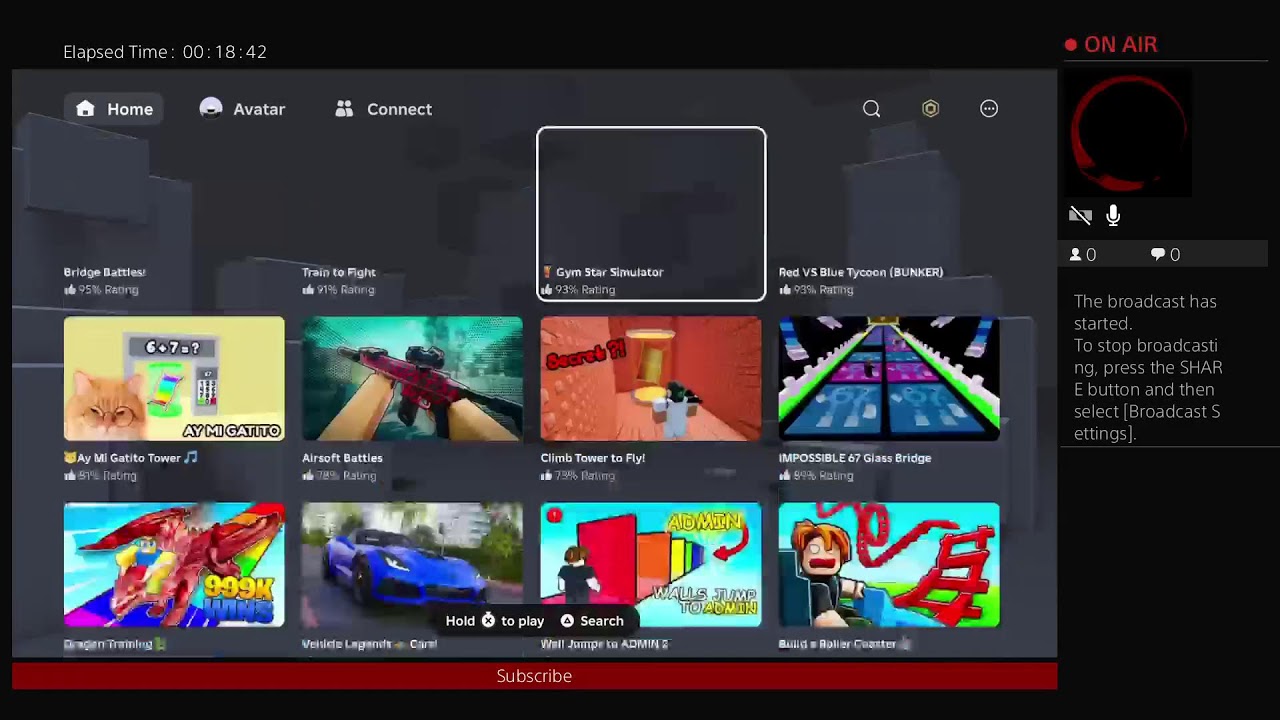Screen dimensions: 1280x720
Task: Click the rating text under Airsoft Battles
Action: [346, 476]
